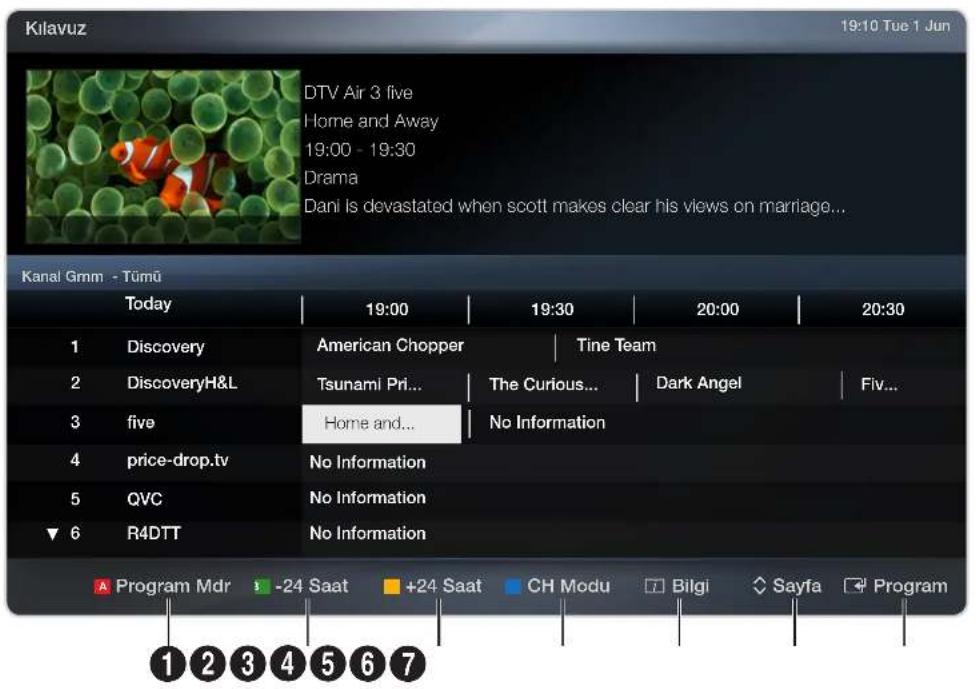Click the 19:10 Tue 1 Jun clock

(895, 26)
